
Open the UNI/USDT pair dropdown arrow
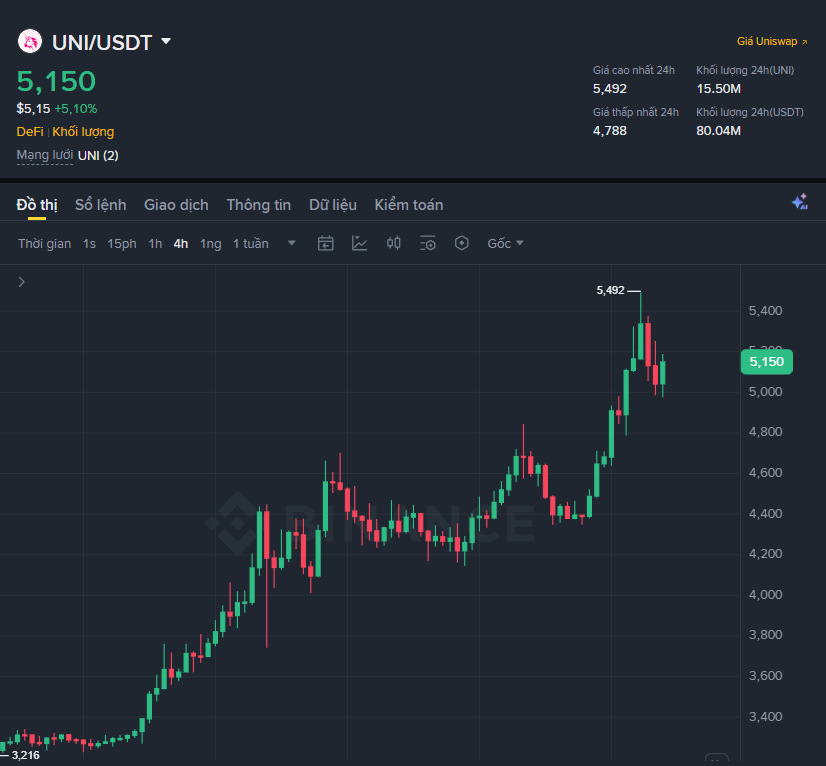(166, 41)
